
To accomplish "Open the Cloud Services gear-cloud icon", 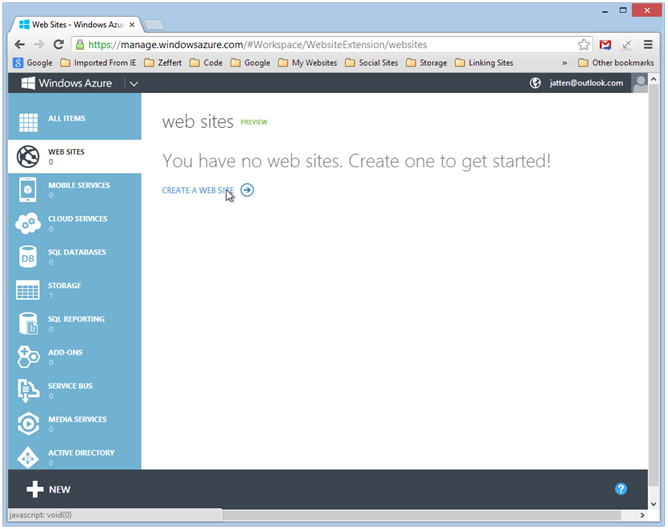I will pos(28,223).
